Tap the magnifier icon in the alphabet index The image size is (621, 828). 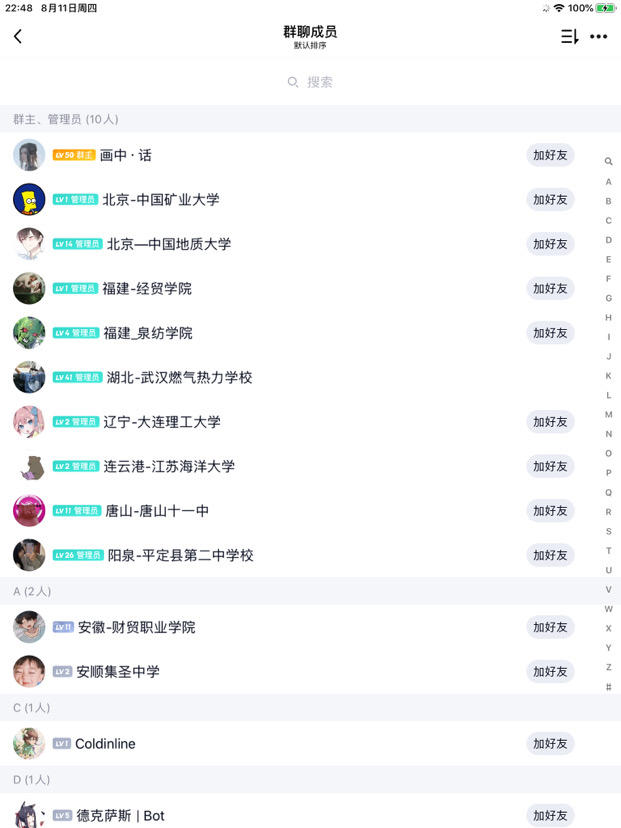tap(608, 162)
